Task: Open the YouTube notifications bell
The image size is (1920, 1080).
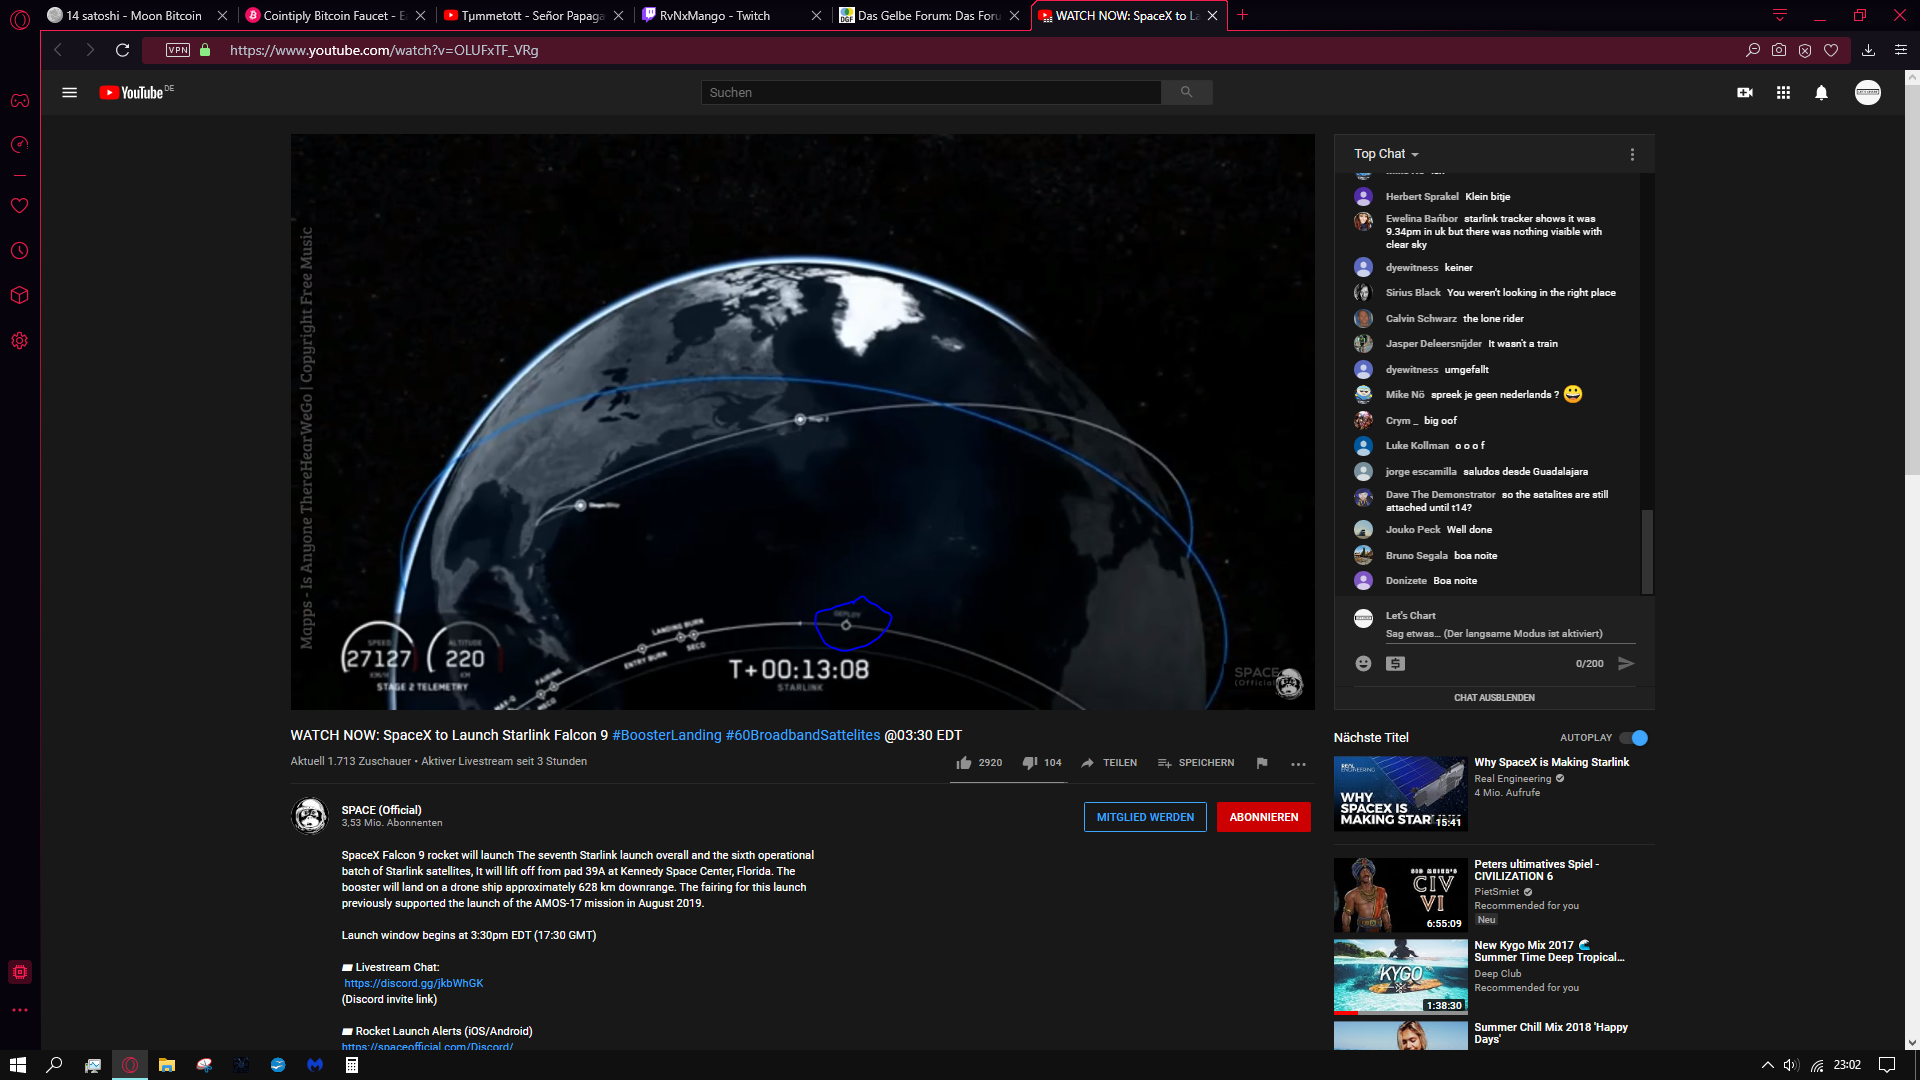Action: click(1821, 92)
